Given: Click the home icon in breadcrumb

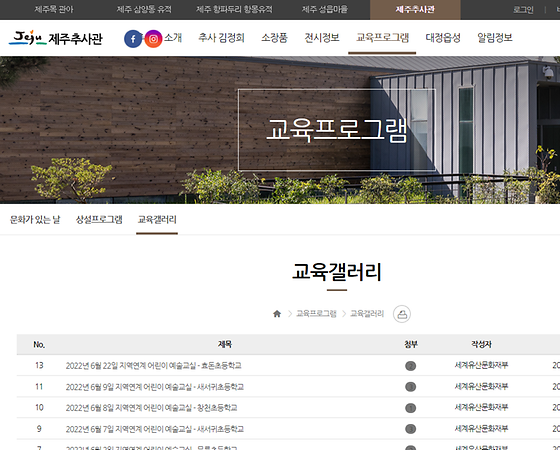Looking at the screenshot, I should 277,314.
